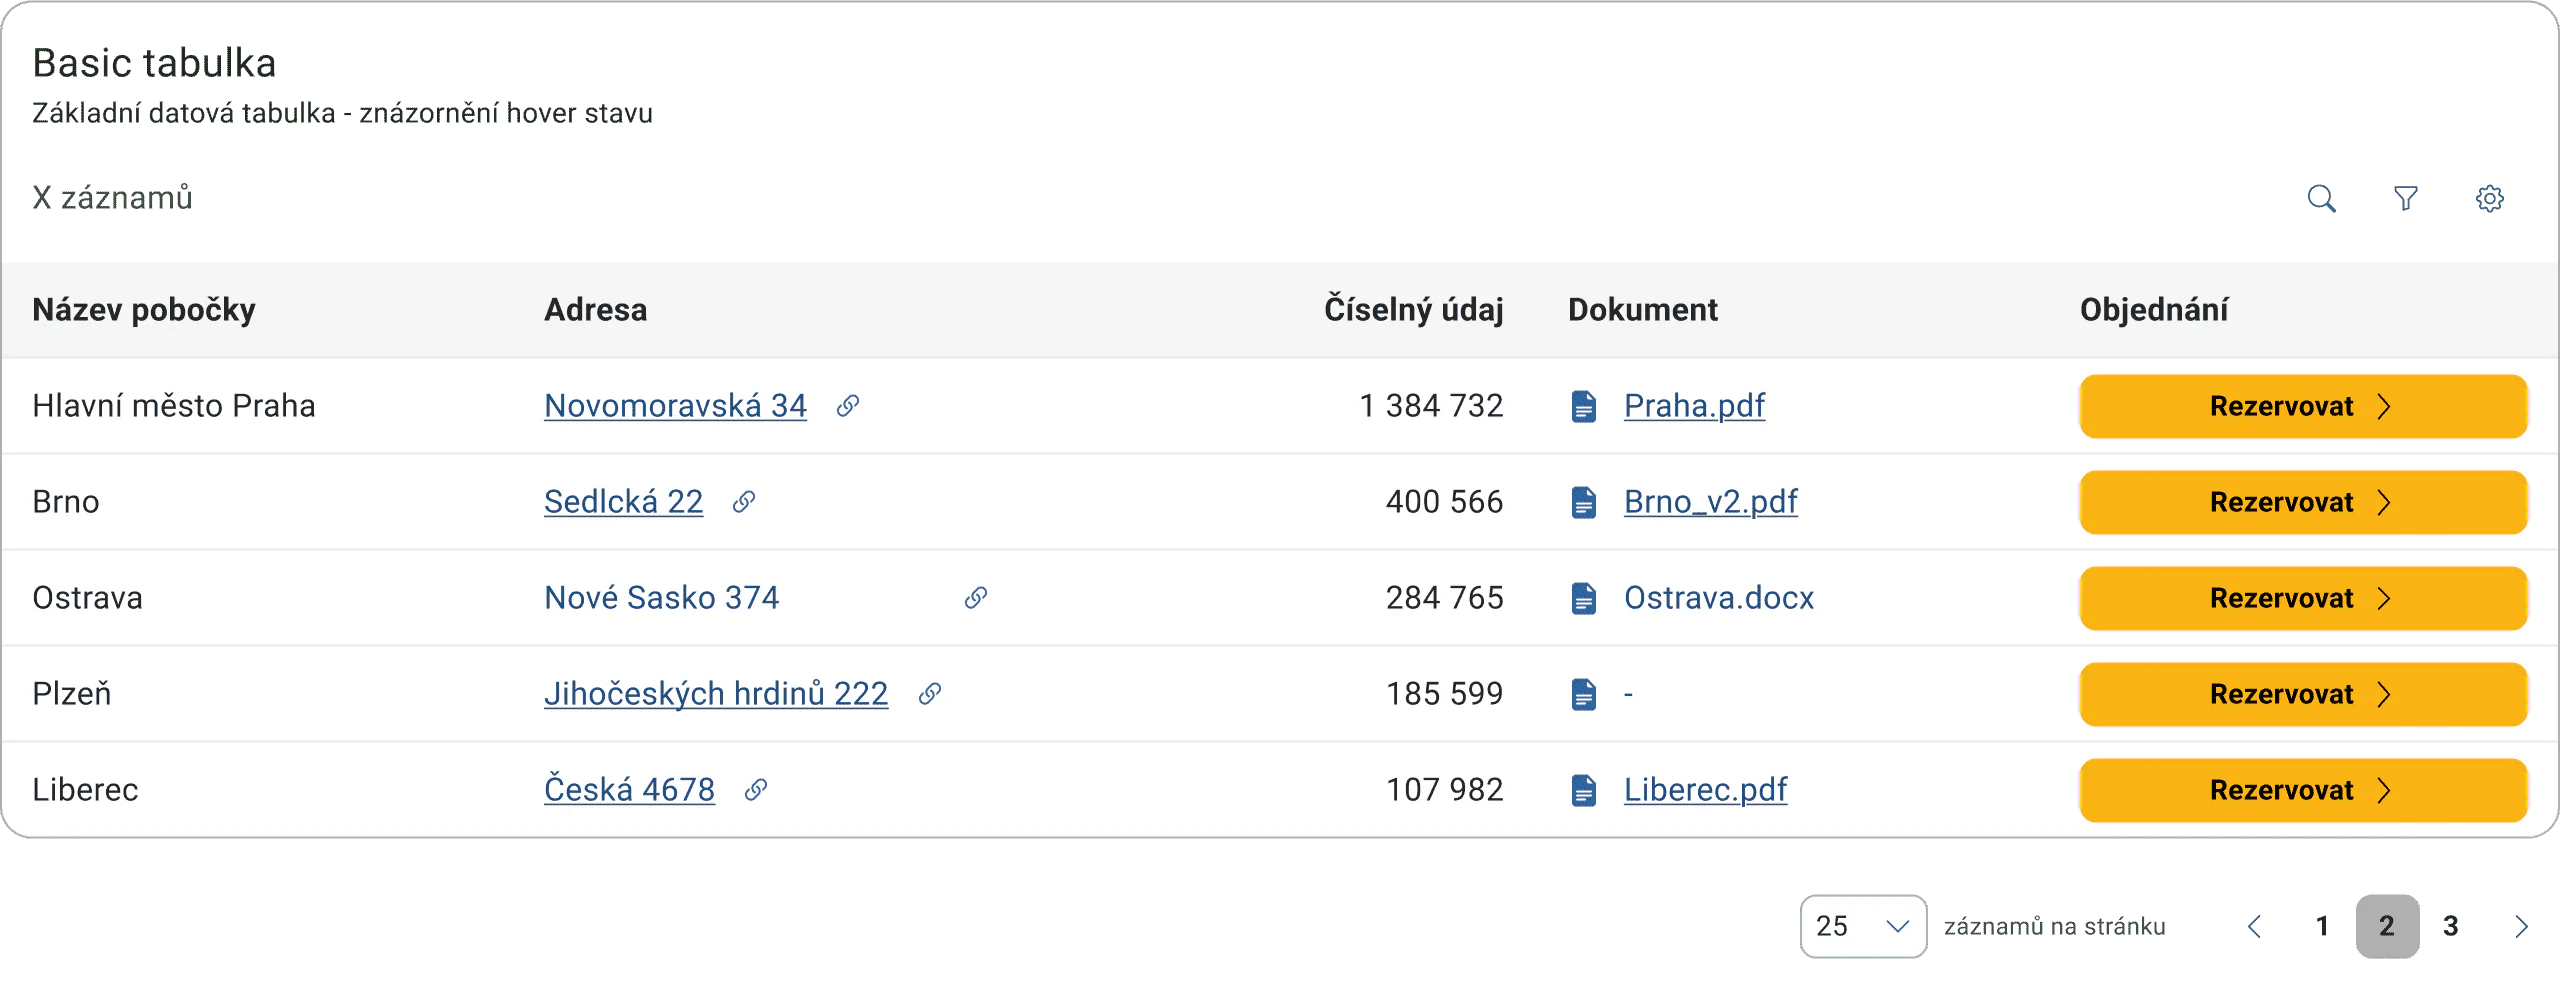Click Rezervovat button for Ostrava

tap(2303, 598)
